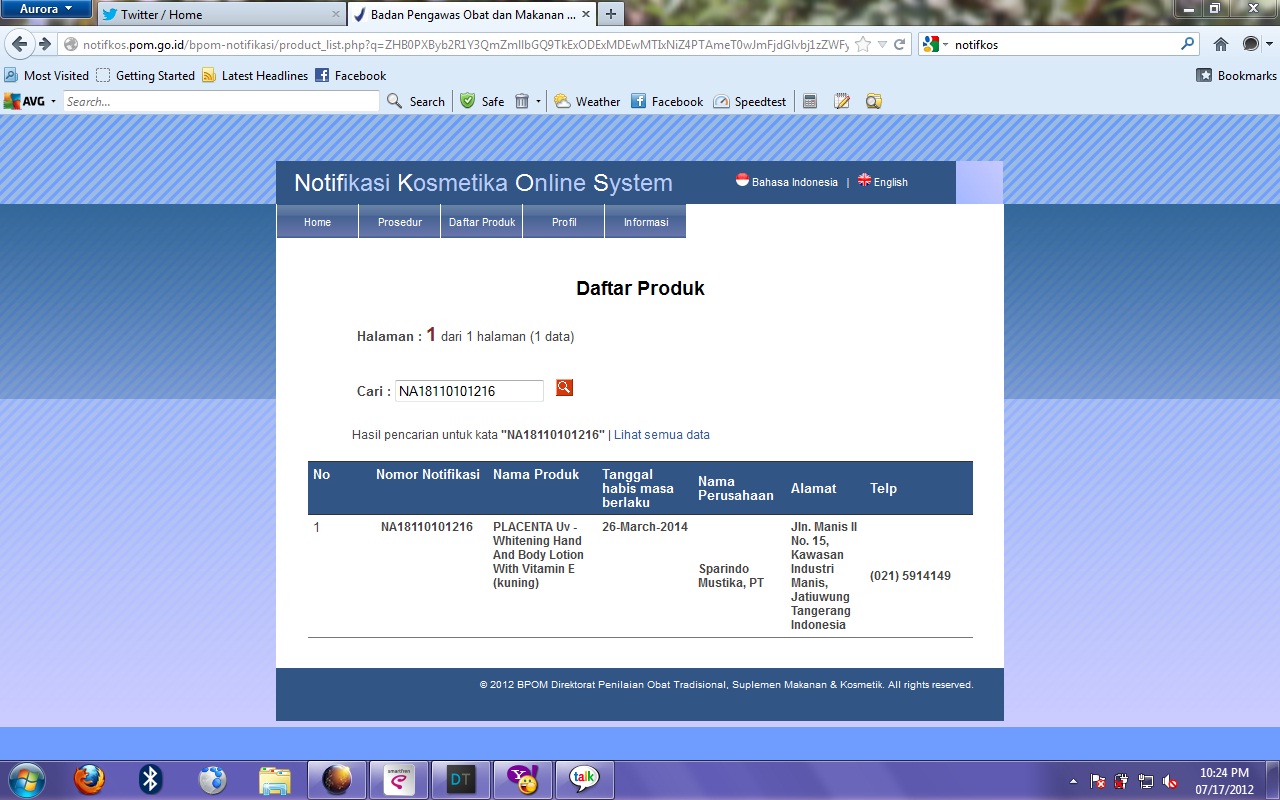Click expiry date 26-March-2014
Screen dimensions: 1280x800
(x=645, y=527)
